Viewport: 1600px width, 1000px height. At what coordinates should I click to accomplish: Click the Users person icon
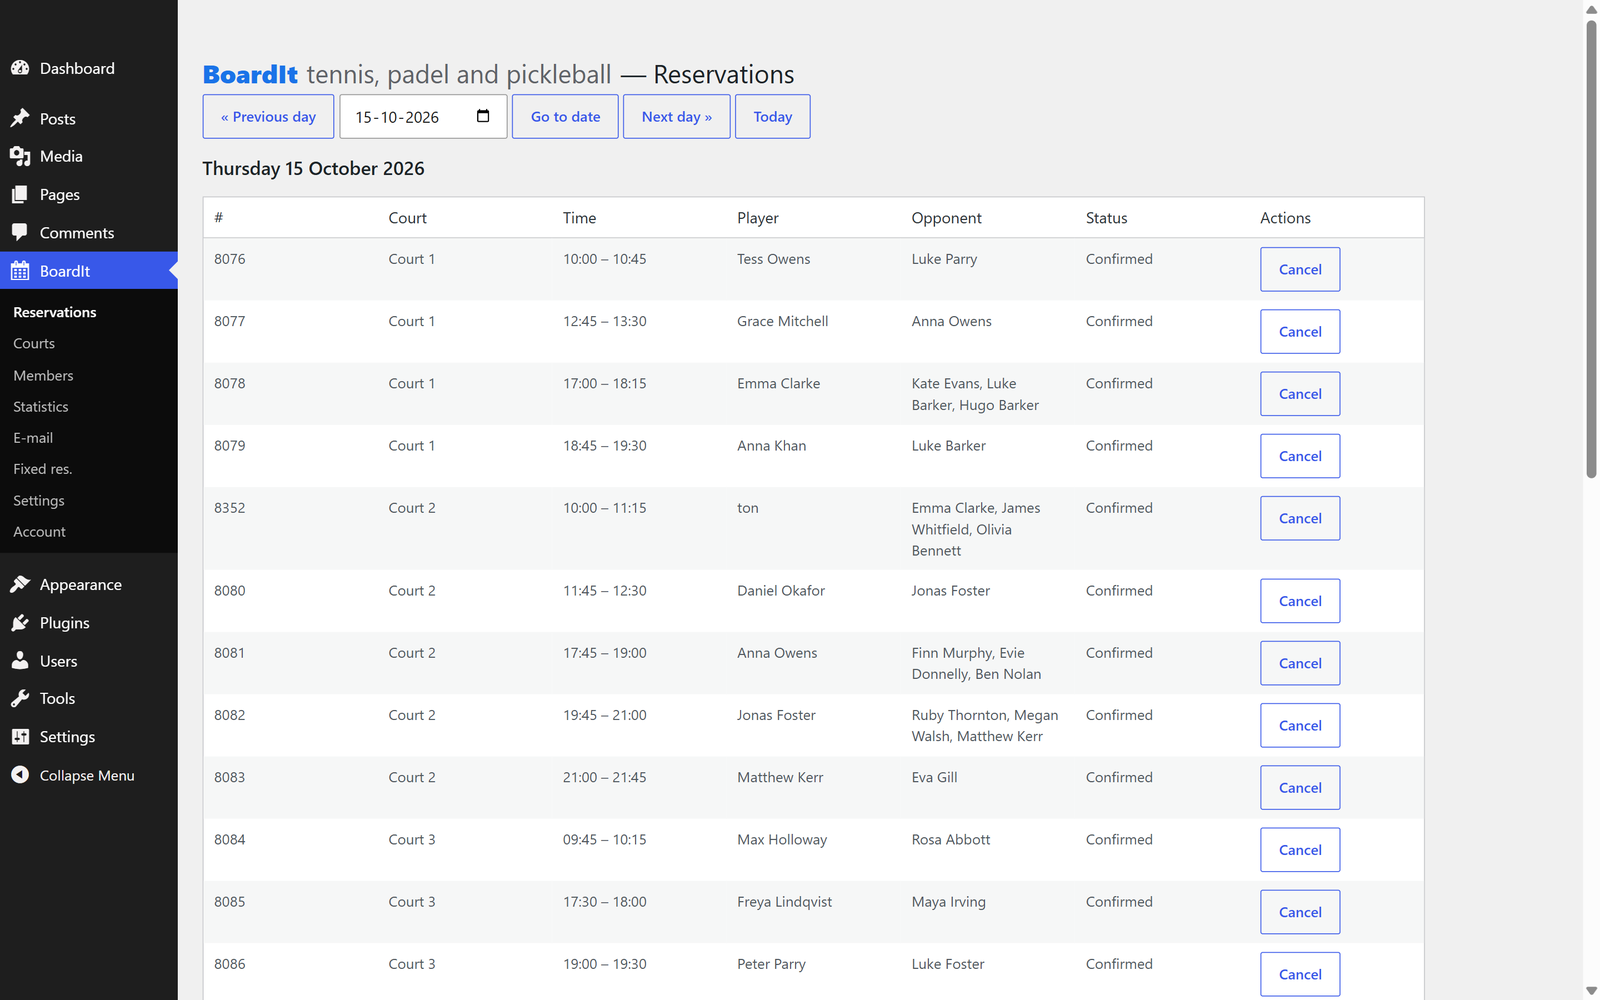(x=20, y=661)
